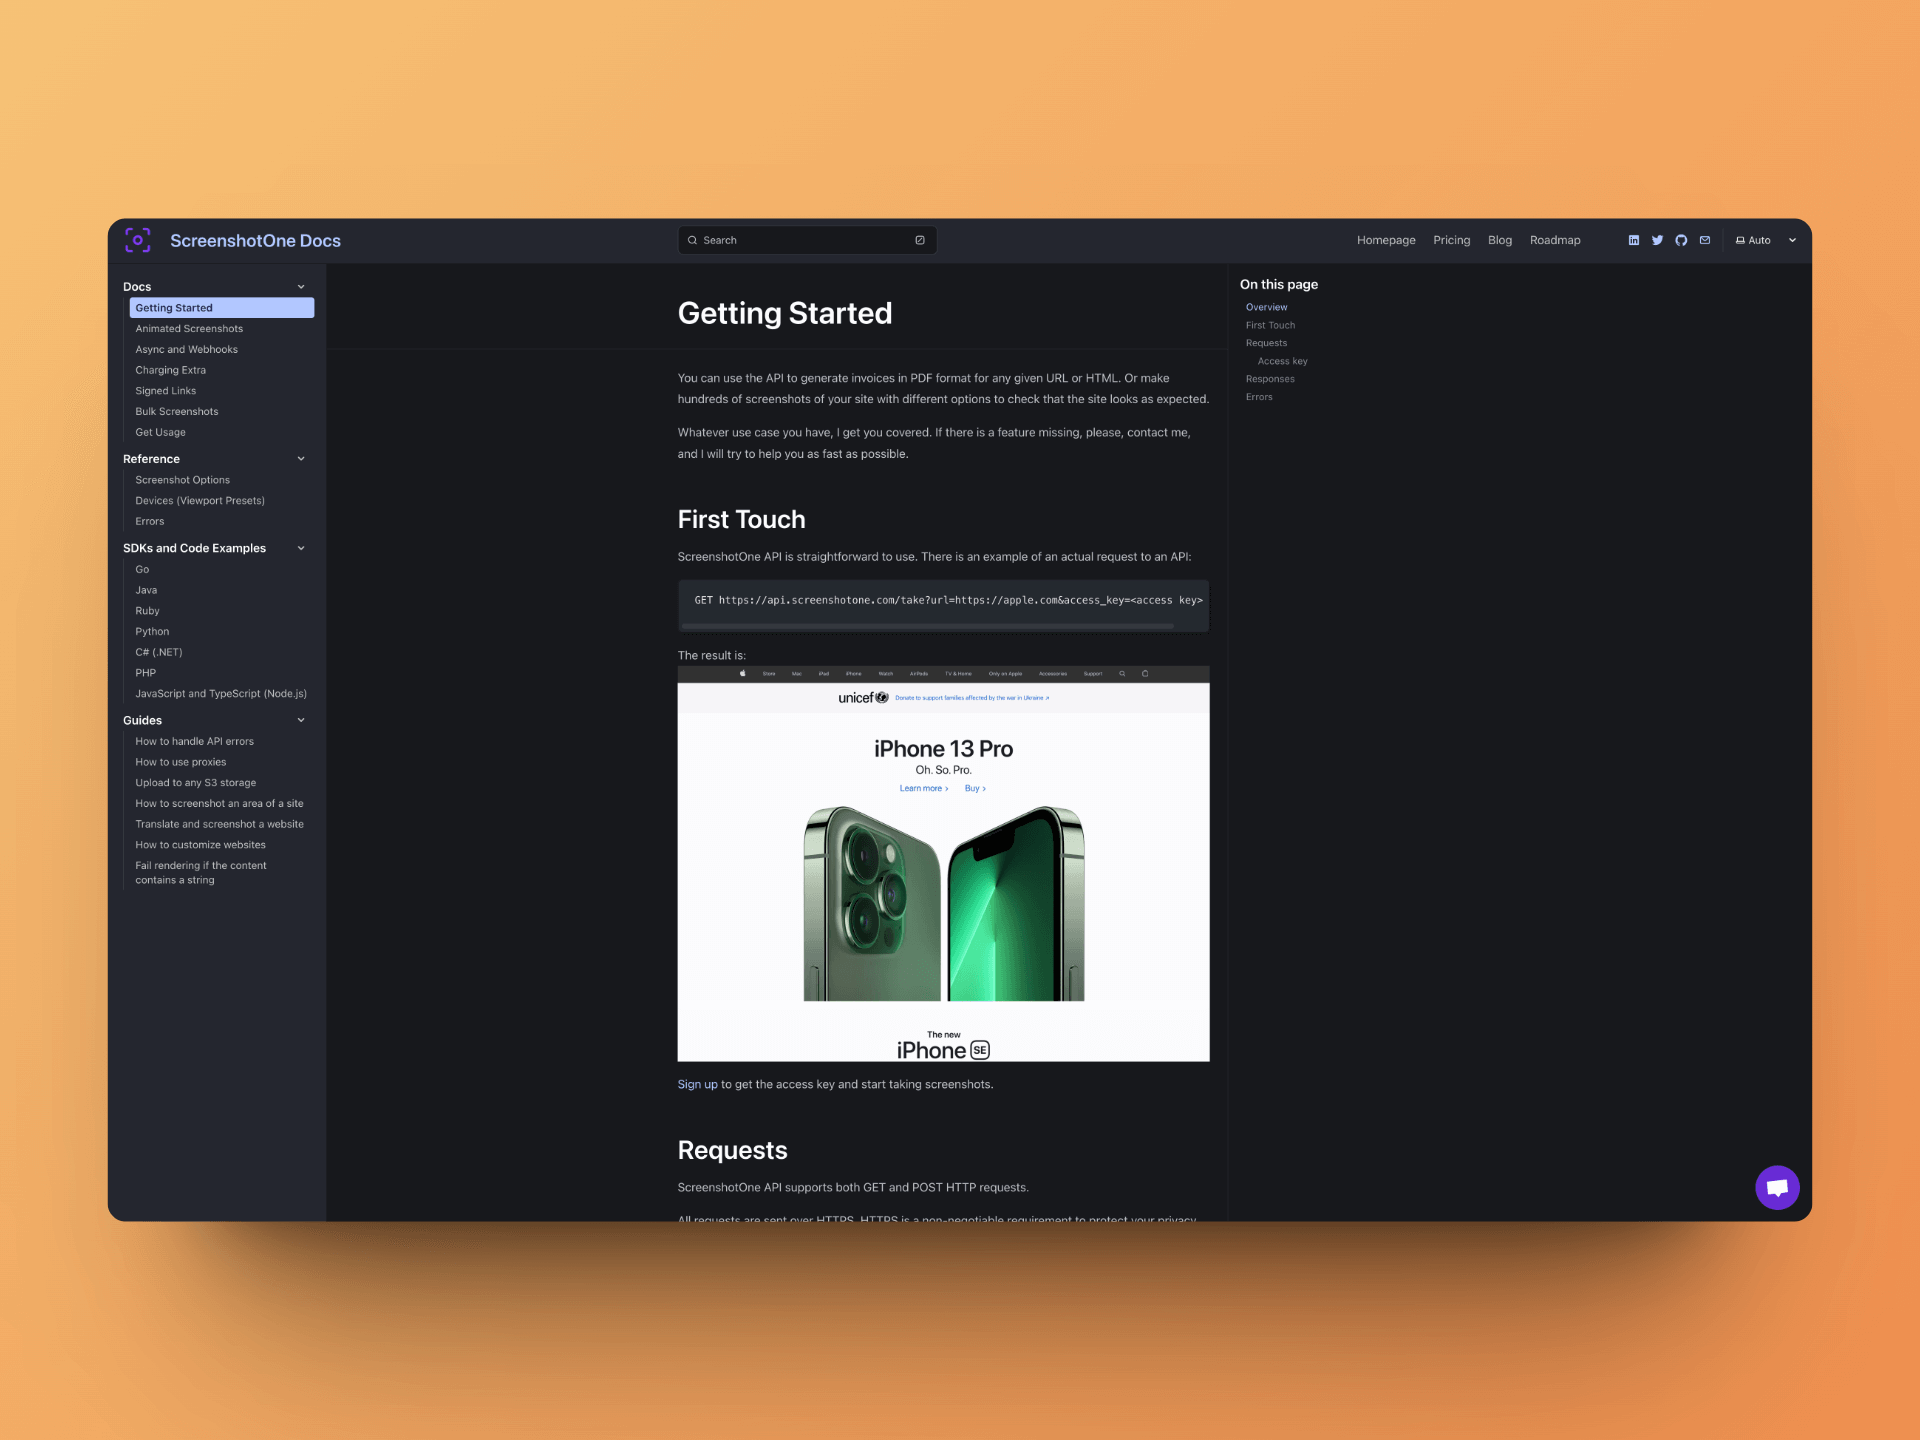Click the Sign up link
The width and height of the screenshot is (1920, 1440).
697,1084
